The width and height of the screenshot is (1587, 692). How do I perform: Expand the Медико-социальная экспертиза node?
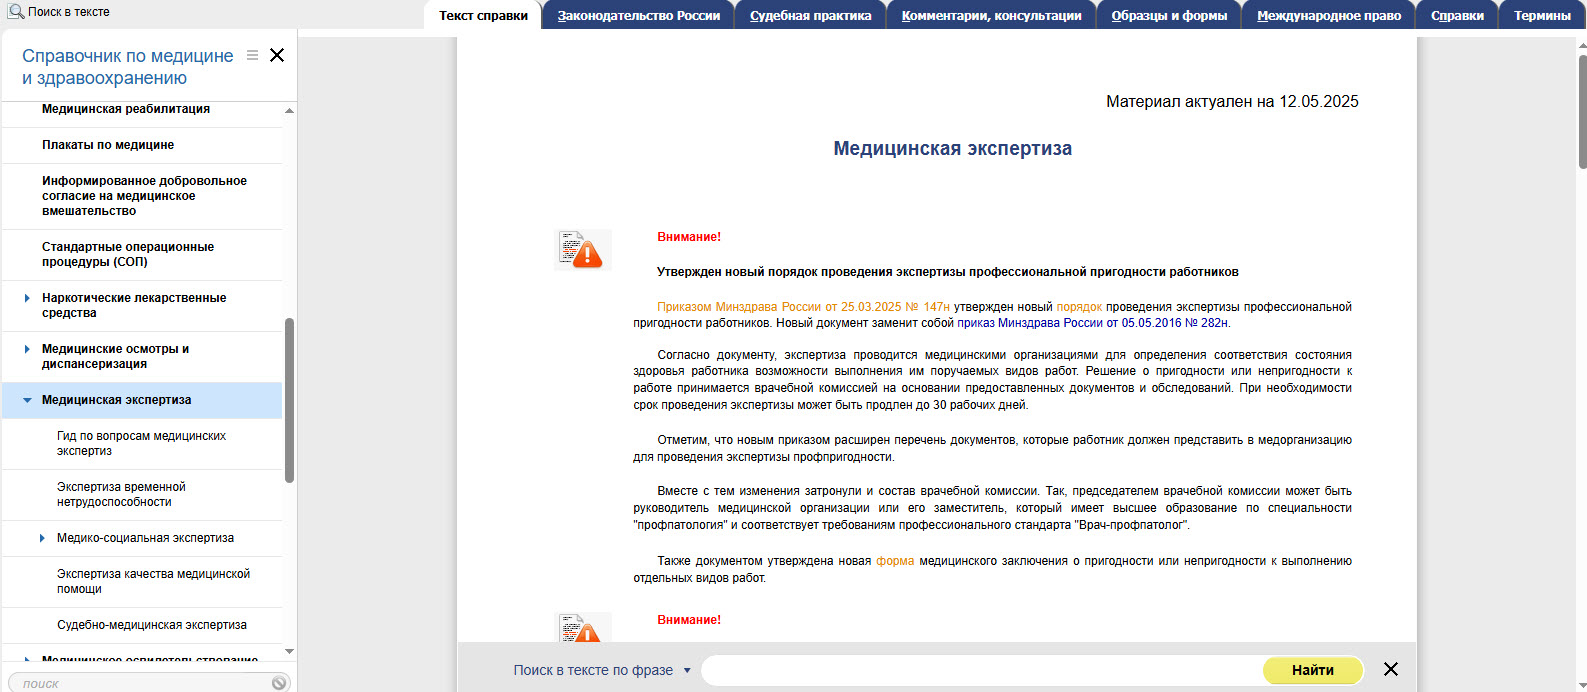tap(42, 538)
